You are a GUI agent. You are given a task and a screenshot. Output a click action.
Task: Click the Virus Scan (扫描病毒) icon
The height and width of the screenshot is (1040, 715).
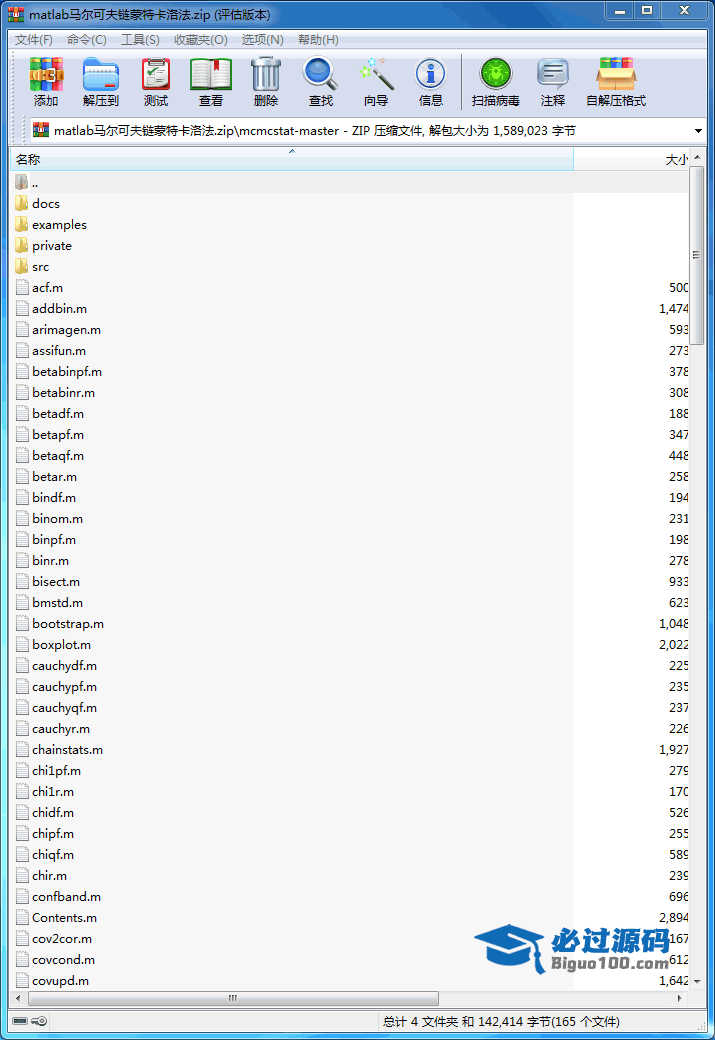pos(495,82)
